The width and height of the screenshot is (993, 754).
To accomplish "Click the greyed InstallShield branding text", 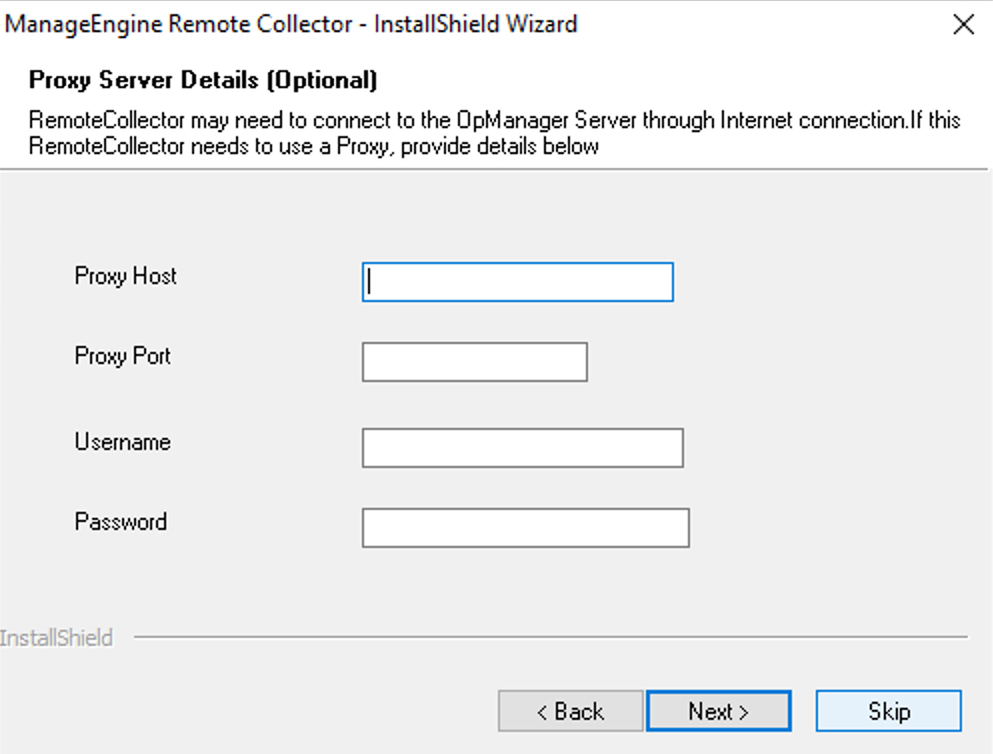I will pyautogui.click(x=56, y=637).
